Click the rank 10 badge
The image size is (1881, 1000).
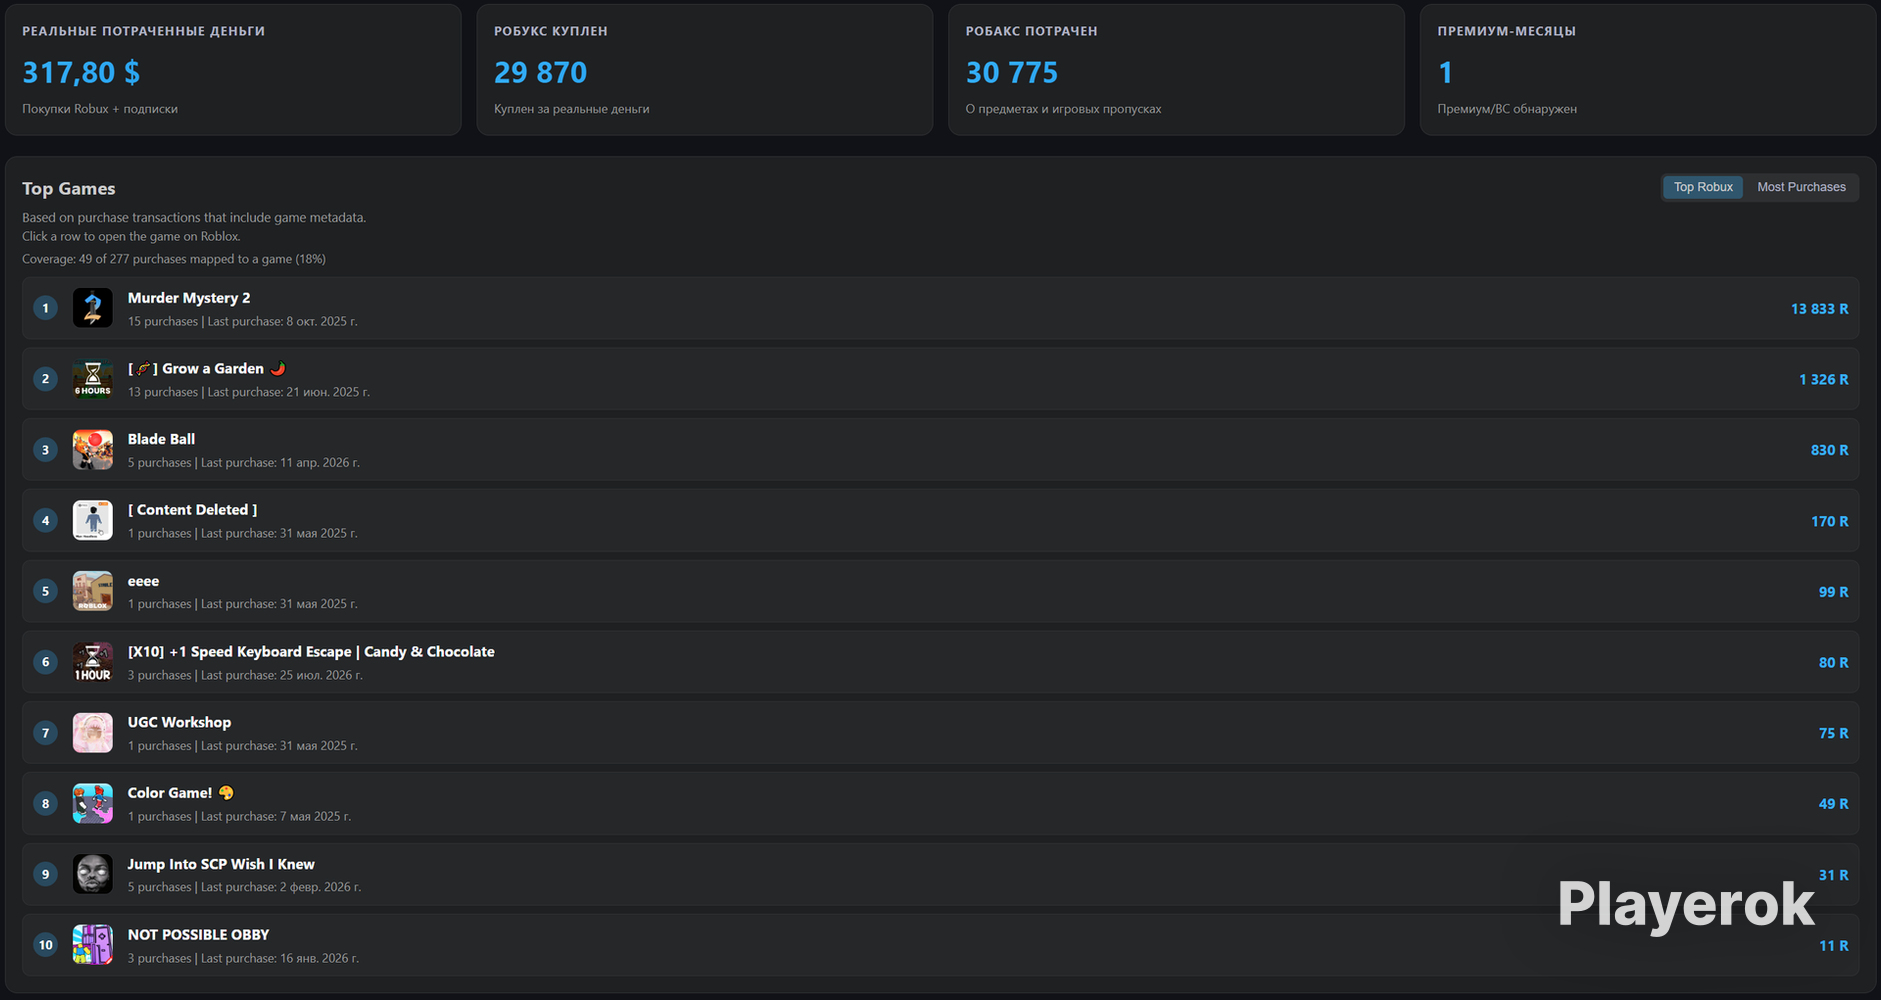[45, 945]
